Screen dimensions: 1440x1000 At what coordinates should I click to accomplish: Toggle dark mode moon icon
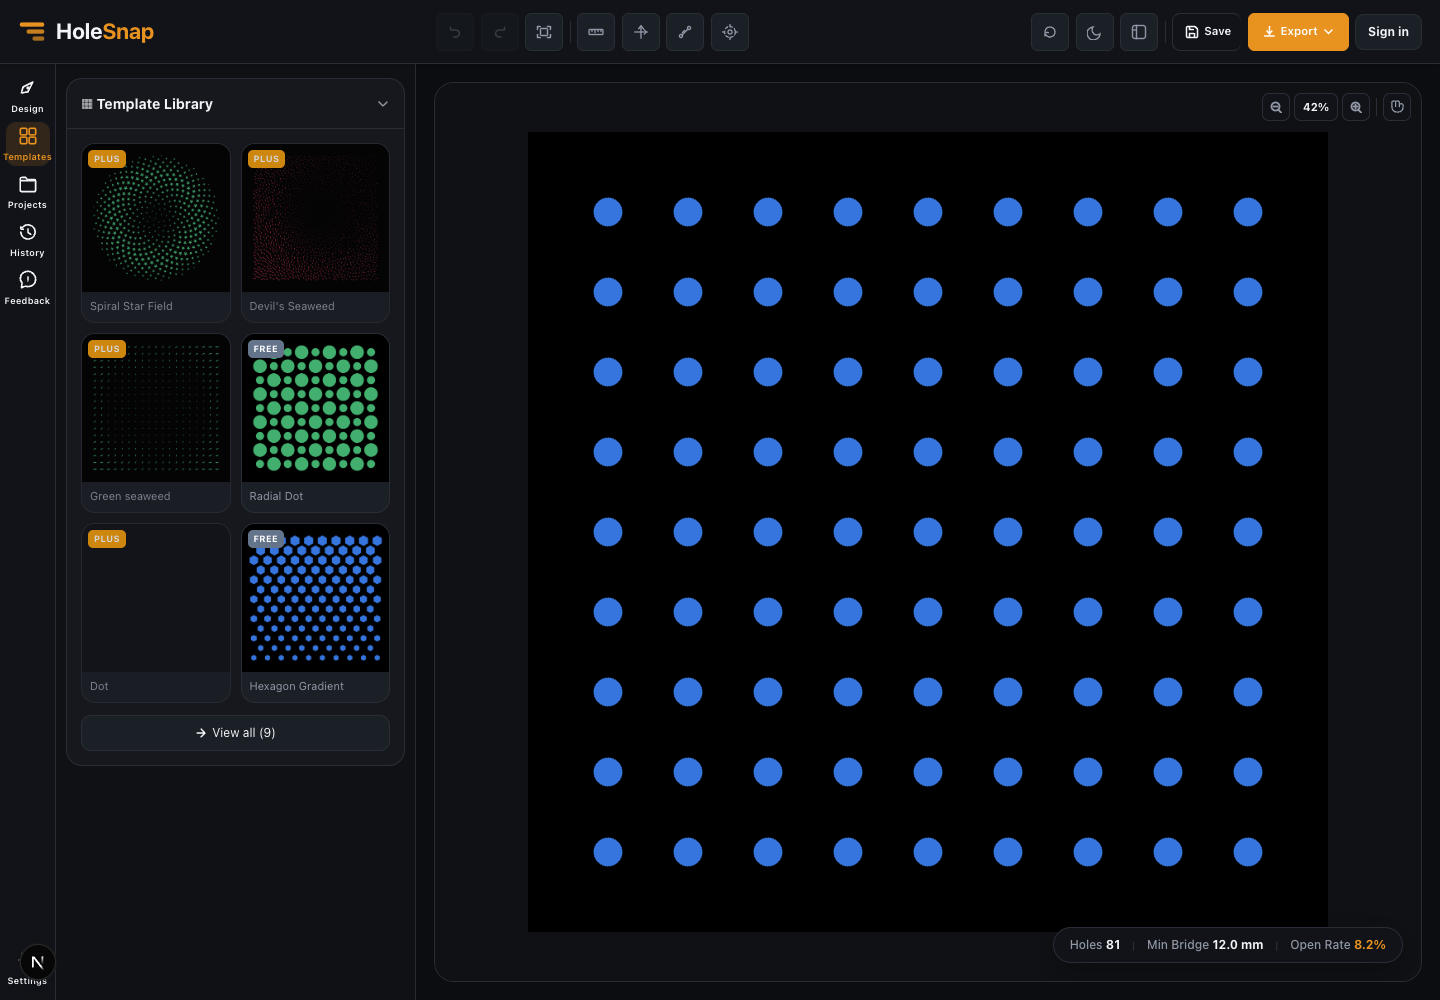coord(1094,32)
